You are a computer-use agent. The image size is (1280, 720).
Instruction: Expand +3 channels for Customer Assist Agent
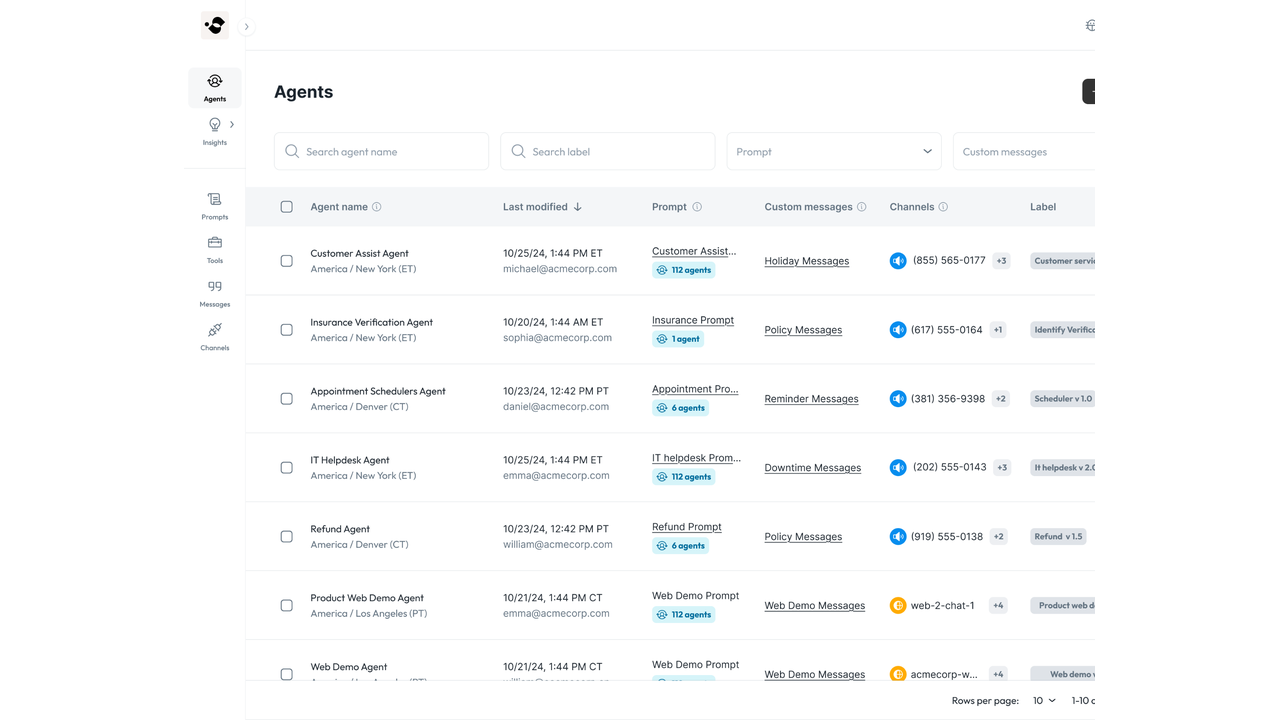click(x=1001, y=261)
